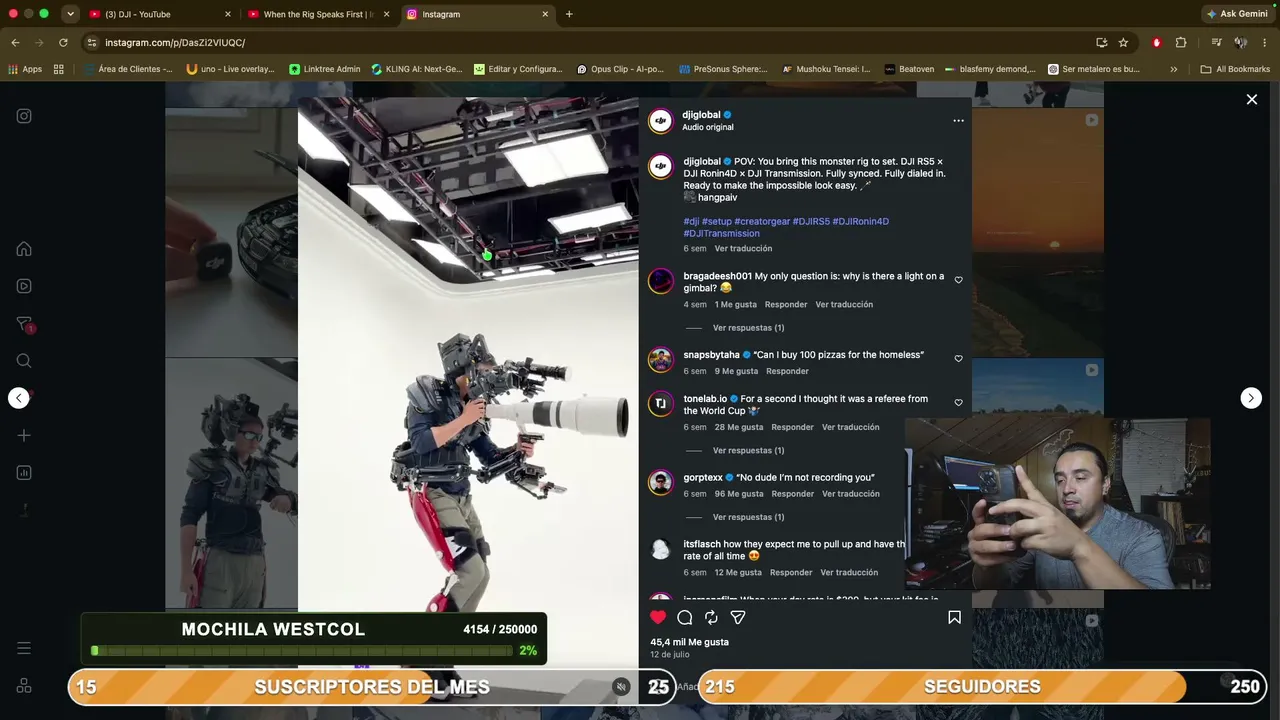The width and height of the screenshot is (1280, 720).
Task: Open the Reels section in the sidebar
Action: coord(24,286)
